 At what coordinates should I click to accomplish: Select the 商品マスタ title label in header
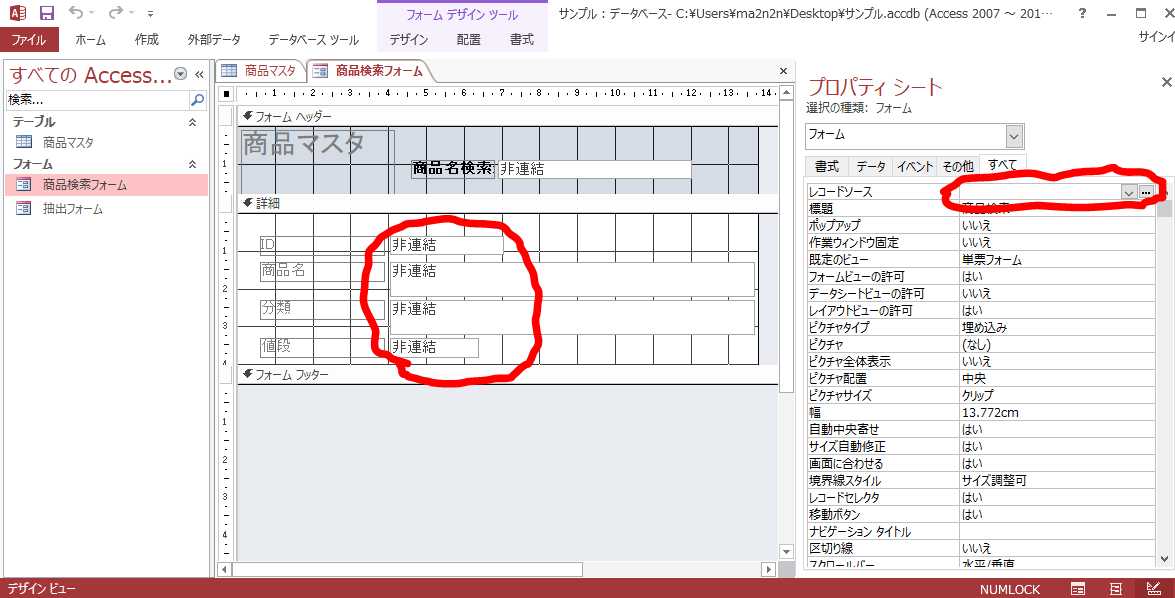(x=317, y=143)
